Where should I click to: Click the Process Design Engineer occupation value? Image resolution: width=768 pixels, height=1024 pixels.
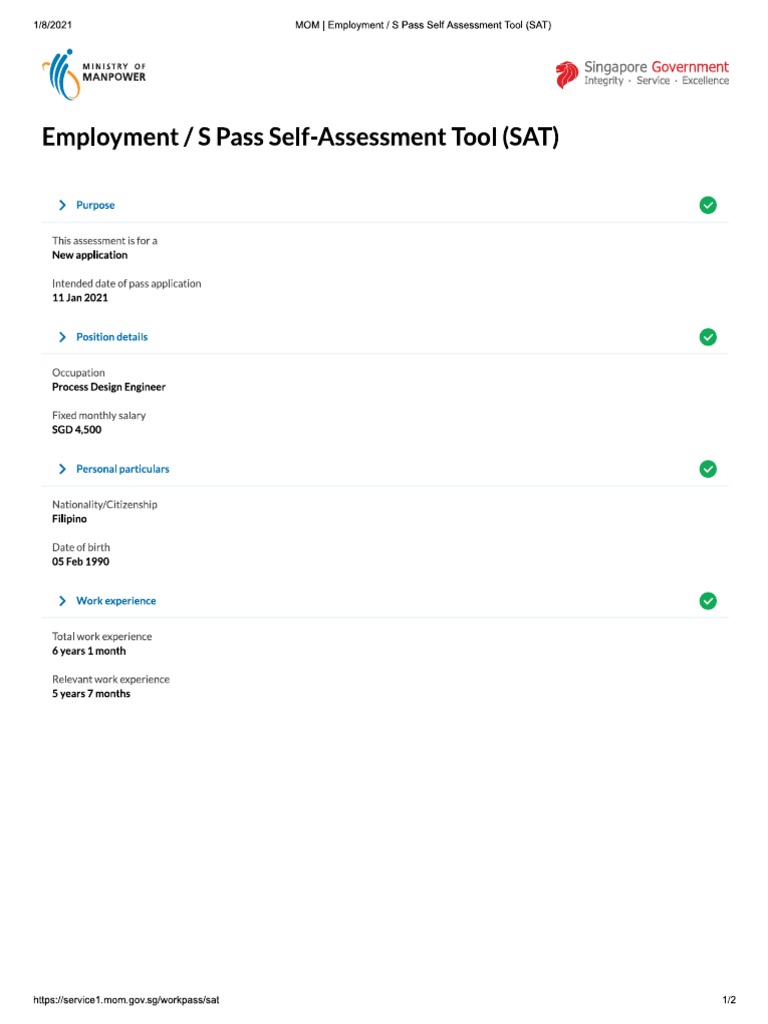[x=108, y=387]
